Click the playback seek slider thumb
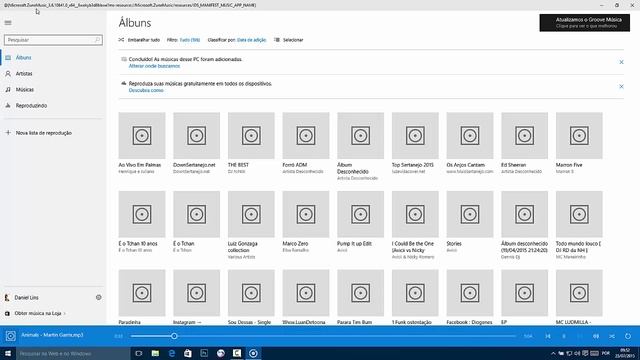Image resolution: width=640 pixels, height=360 pixels. click(174, 336)
